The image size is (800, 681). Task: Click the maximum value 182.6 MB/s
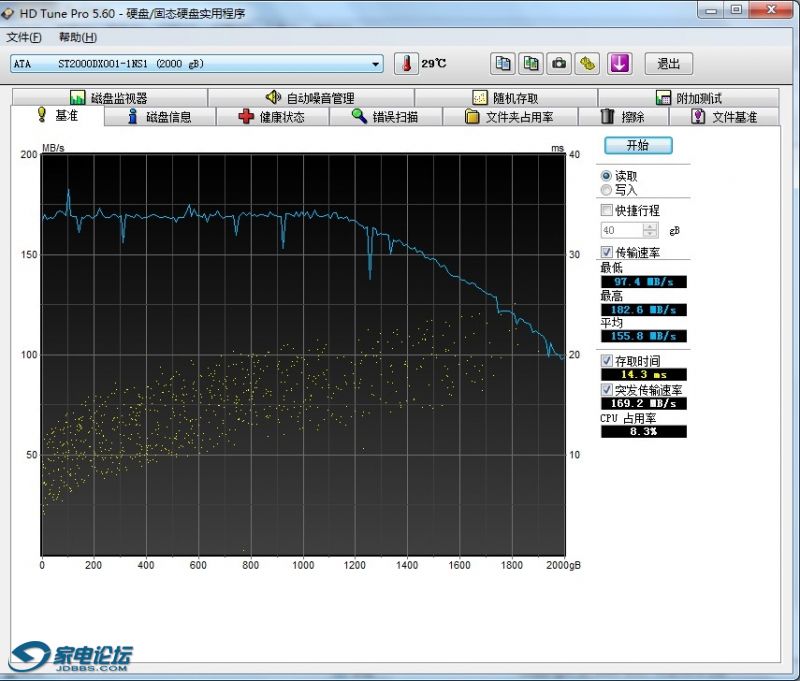pyautogui.click(x=643, y=310)
